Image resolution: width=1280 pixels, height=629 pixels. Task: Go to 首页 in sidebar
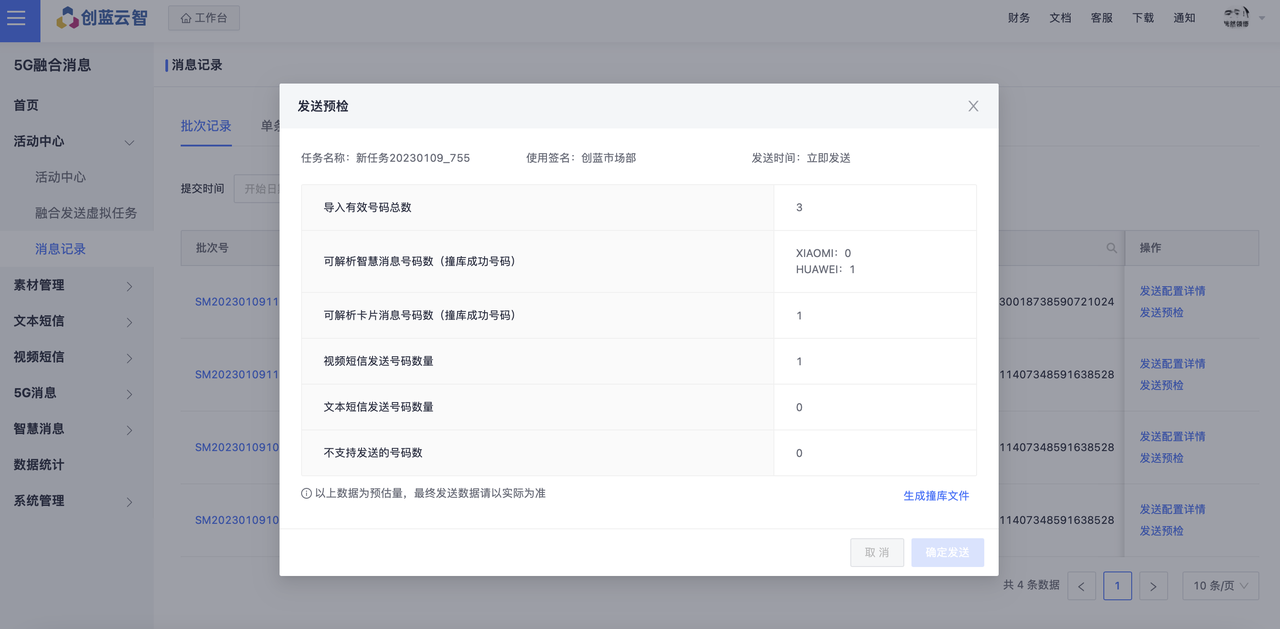pos(26,105)
